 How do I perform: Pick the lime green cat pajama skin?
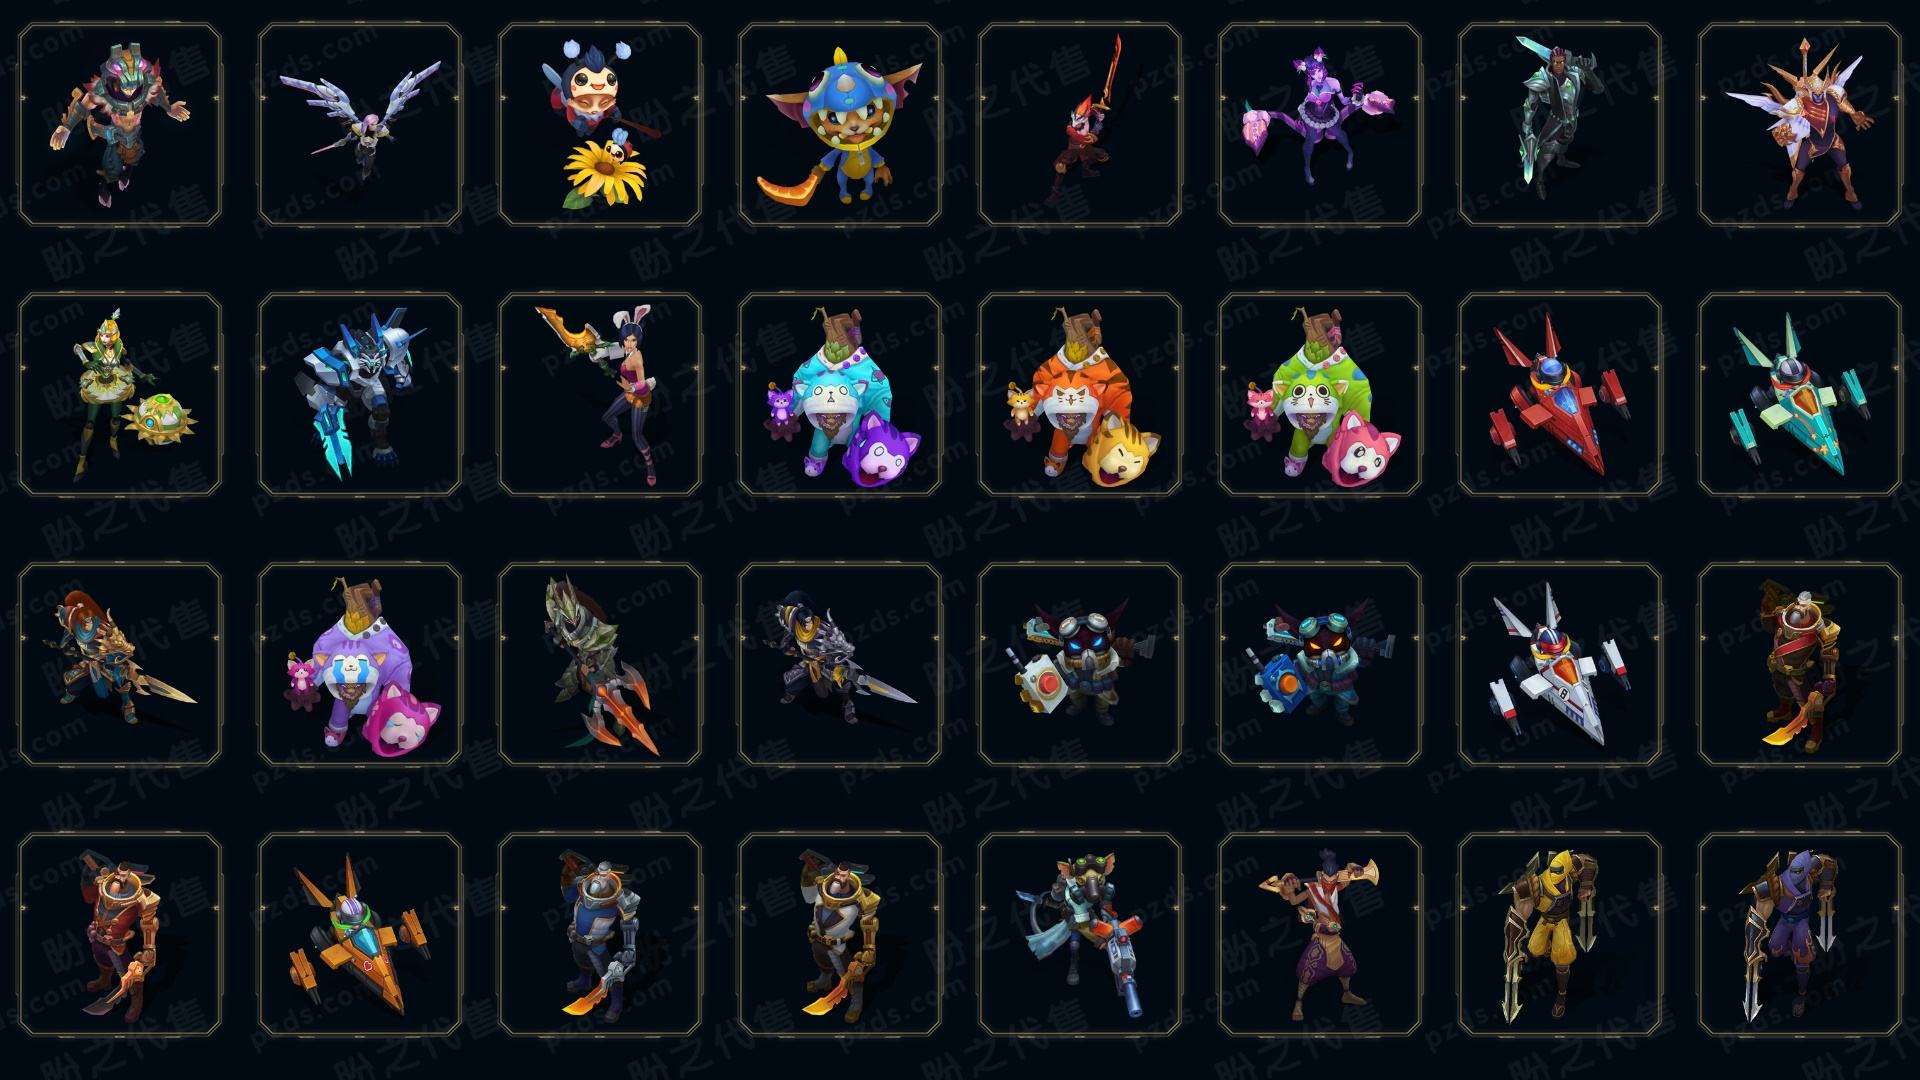click(1320, 394)
